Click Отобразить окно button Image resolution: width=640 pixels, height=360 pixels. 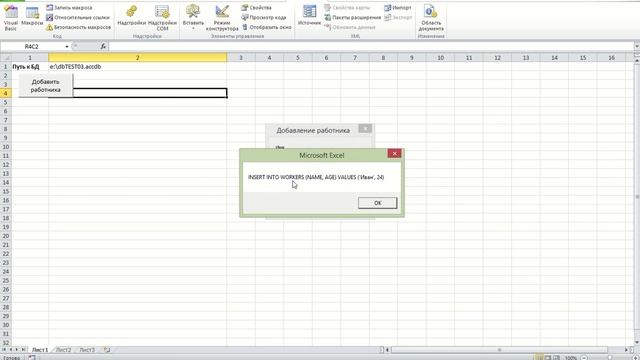tap(267, 27)
